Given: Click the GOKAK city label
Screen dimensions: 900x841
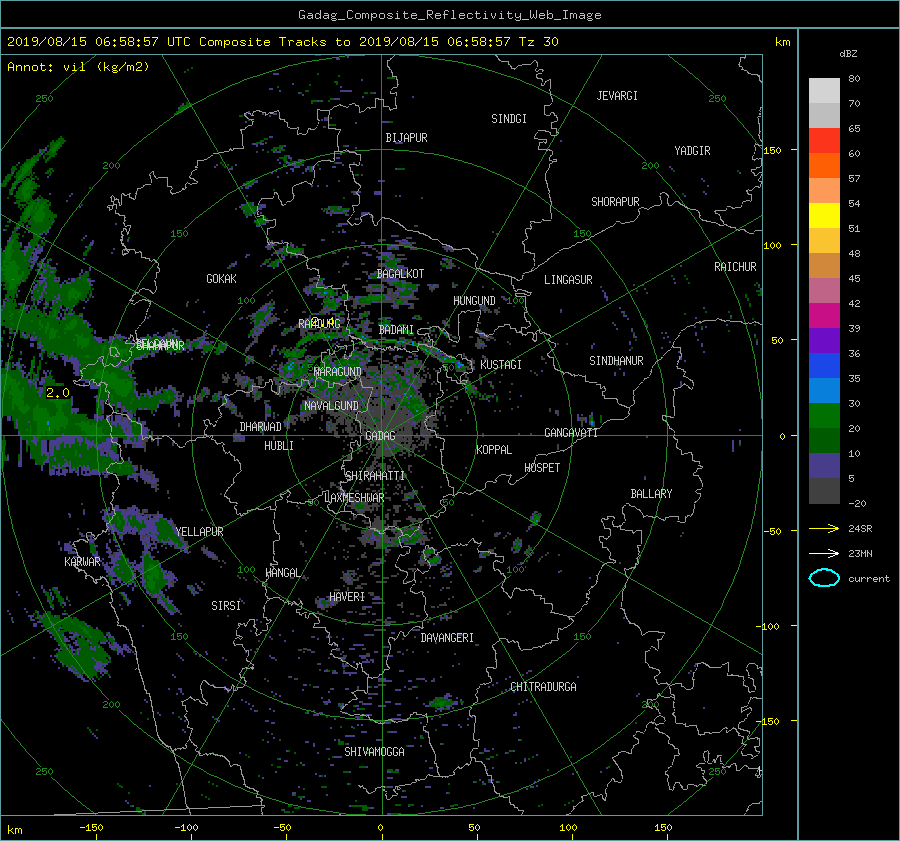Looking at the screenshot, I should click(x=222, y=279).
